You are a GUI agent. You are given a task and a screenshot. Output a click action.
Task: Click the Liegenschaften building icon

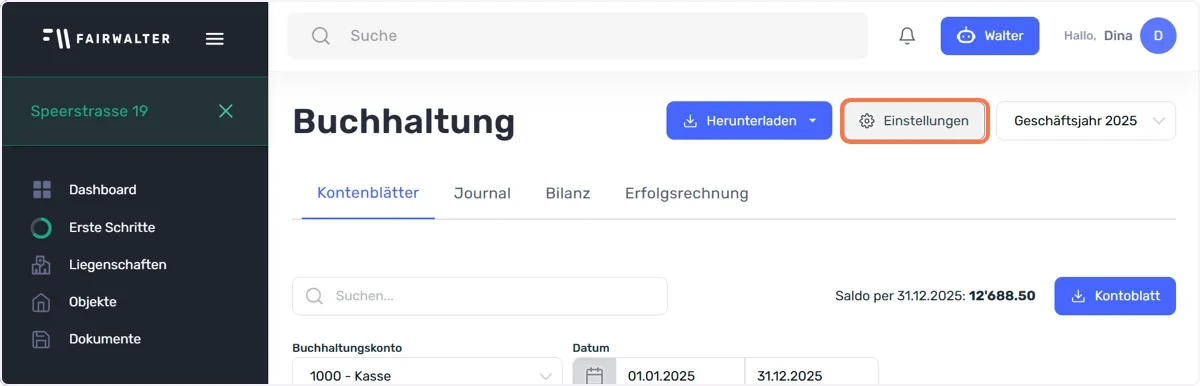[41, 265]
